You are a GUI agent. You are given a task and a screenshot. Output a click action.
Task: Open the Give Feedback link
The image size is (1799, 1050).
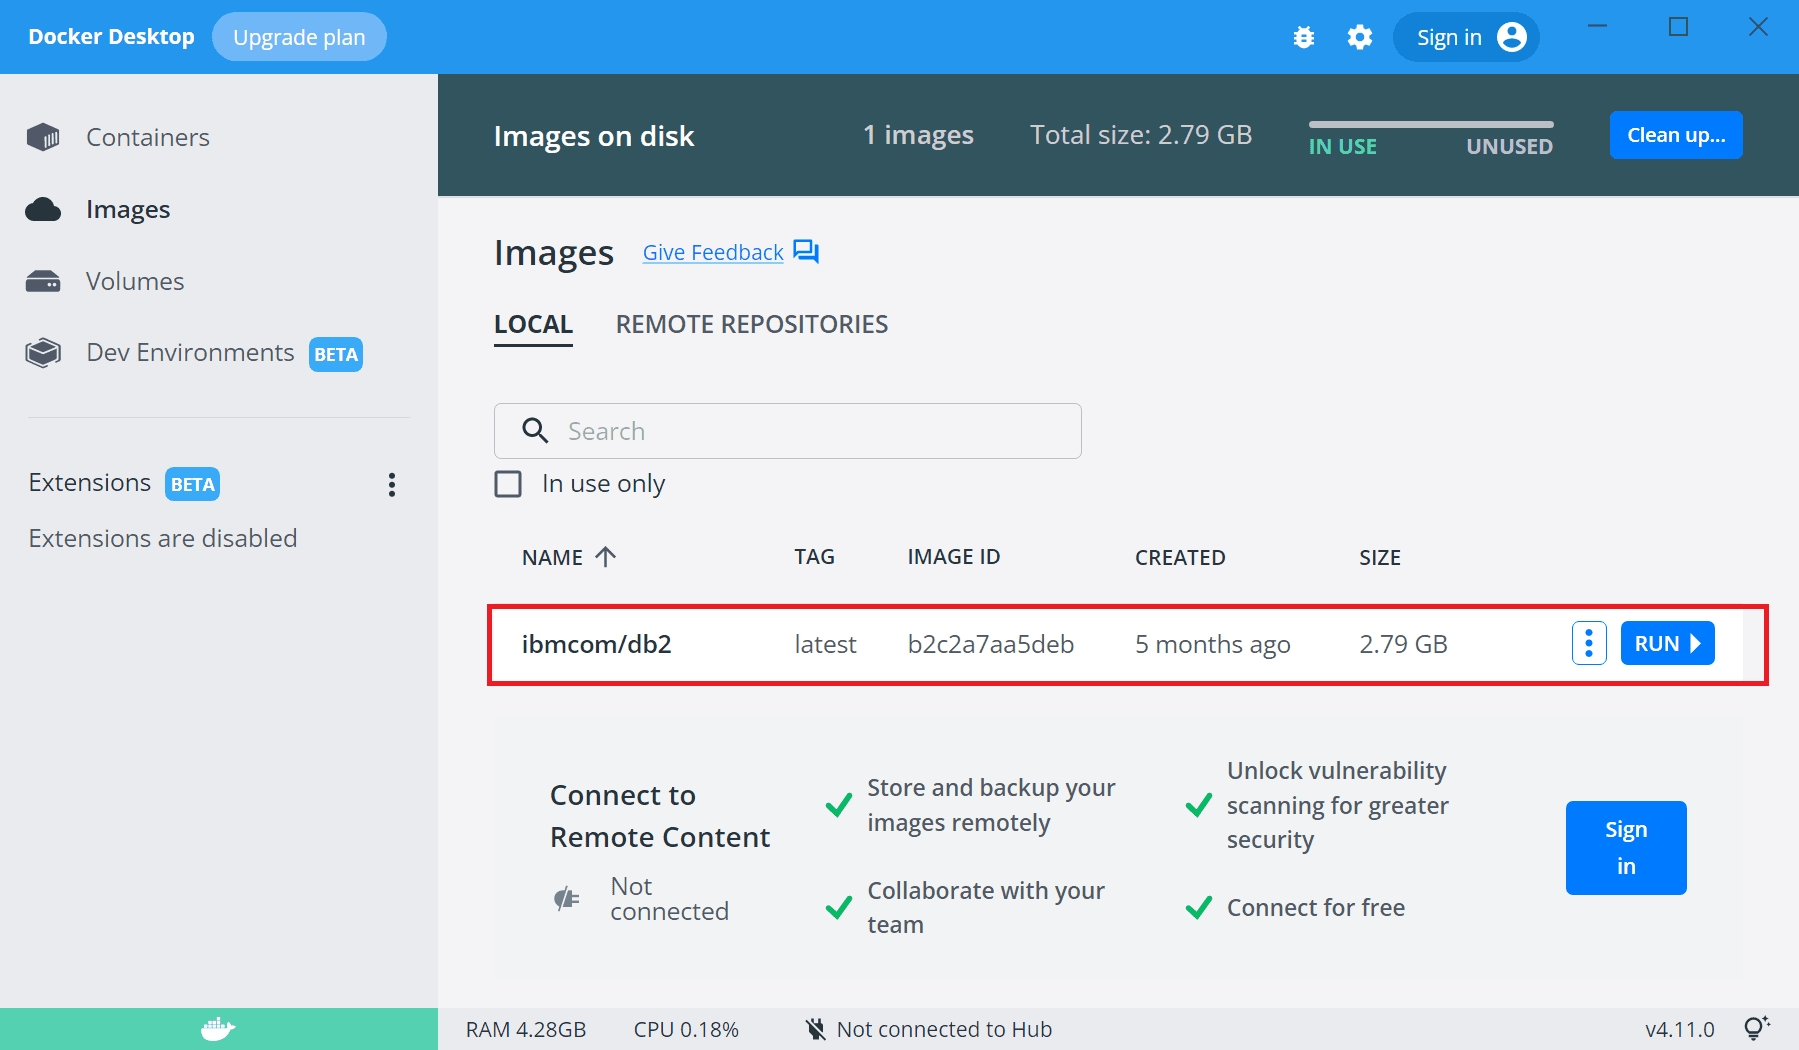[x=713, y=252]
